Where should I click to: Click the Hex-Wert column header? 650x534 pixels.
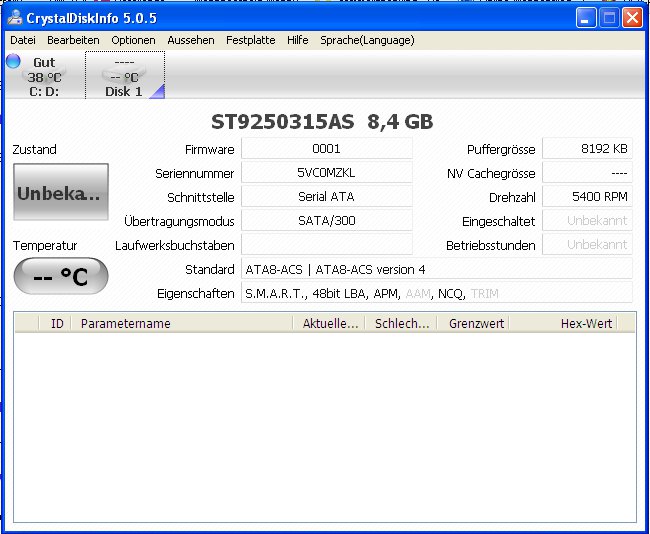tap(563, 323)
